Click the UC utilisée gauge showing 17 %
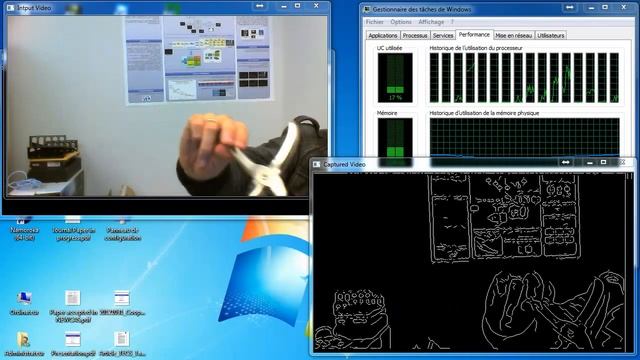Viewport: 640px width, 360px height. [395, 78]
